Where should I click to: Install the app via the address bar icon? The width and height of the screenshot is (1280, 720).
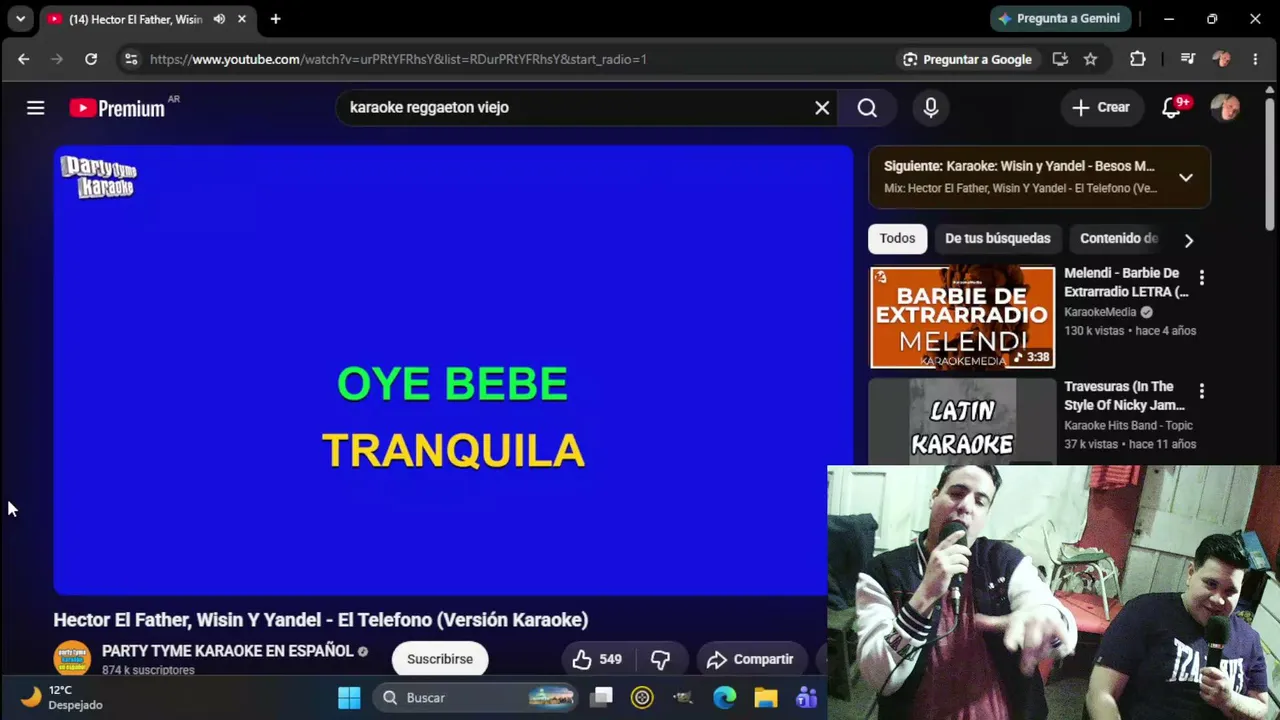pyautogui.click(x=1060, y=59)
